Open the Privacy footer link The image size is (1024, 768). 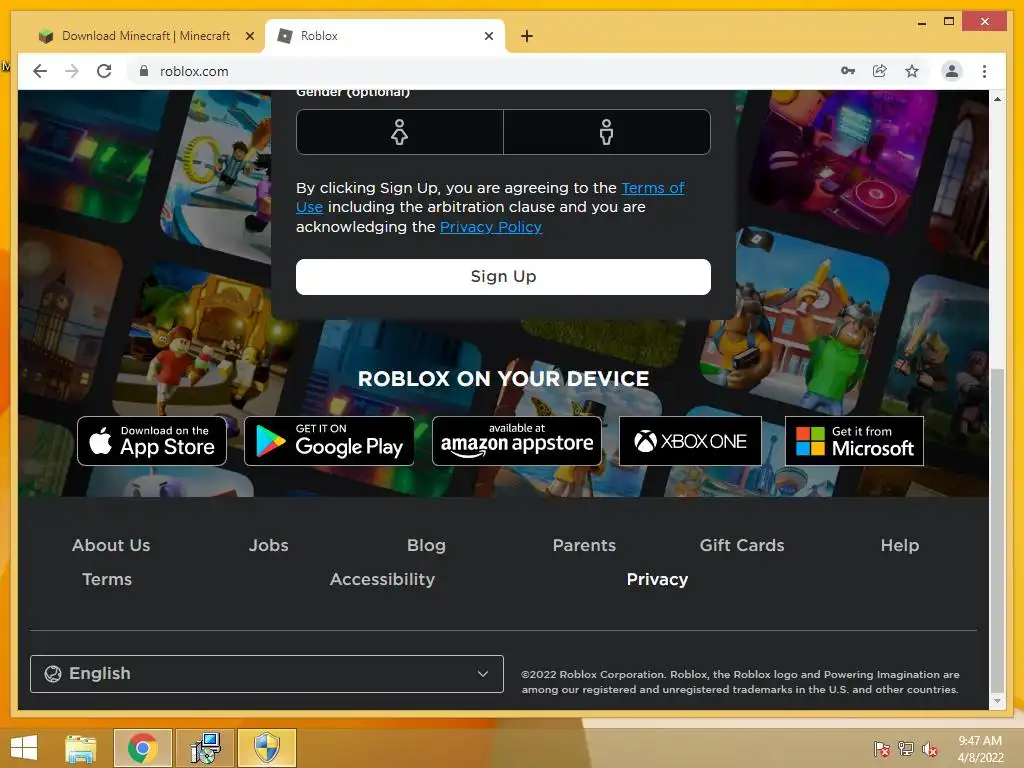click(657, 579)
